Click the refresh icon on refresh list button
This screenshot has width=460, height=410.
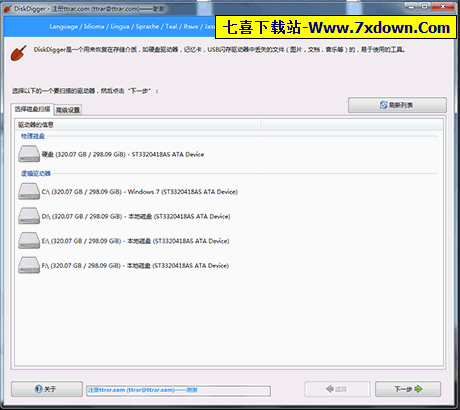[384, 105]
